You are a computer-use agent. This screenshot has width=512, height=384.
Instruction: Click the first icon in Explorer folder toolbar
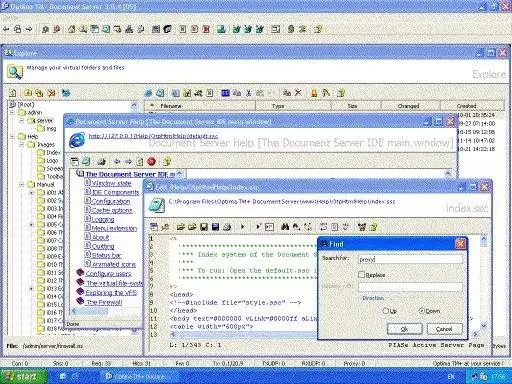click(x=13, y=93)
